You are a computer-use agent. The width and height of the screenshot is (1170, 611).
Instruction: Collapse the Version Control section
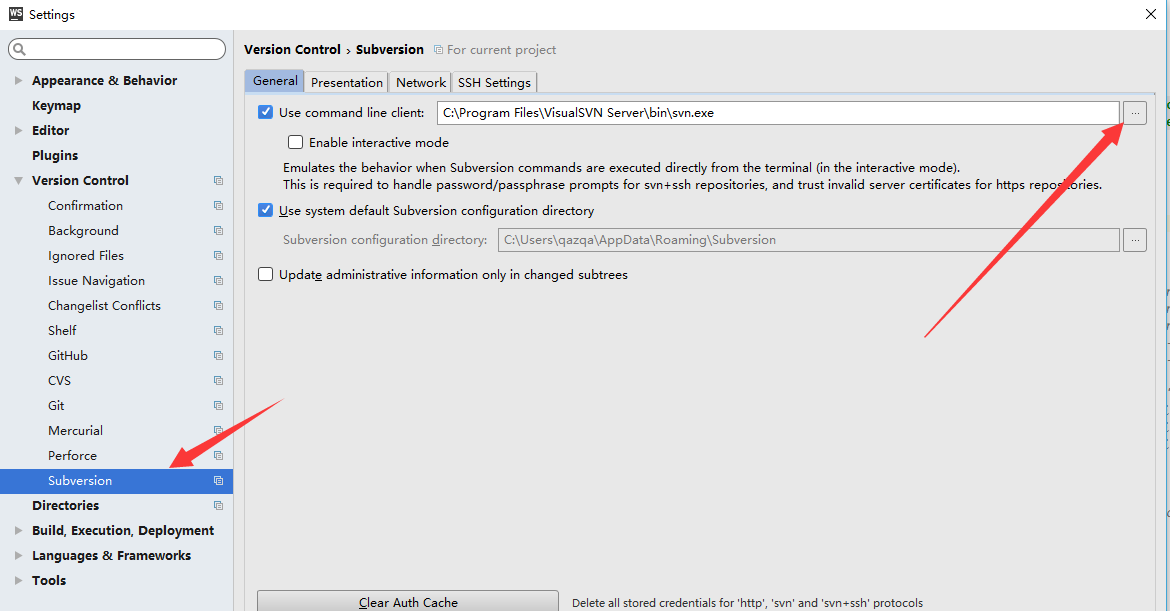click(18, 181)
